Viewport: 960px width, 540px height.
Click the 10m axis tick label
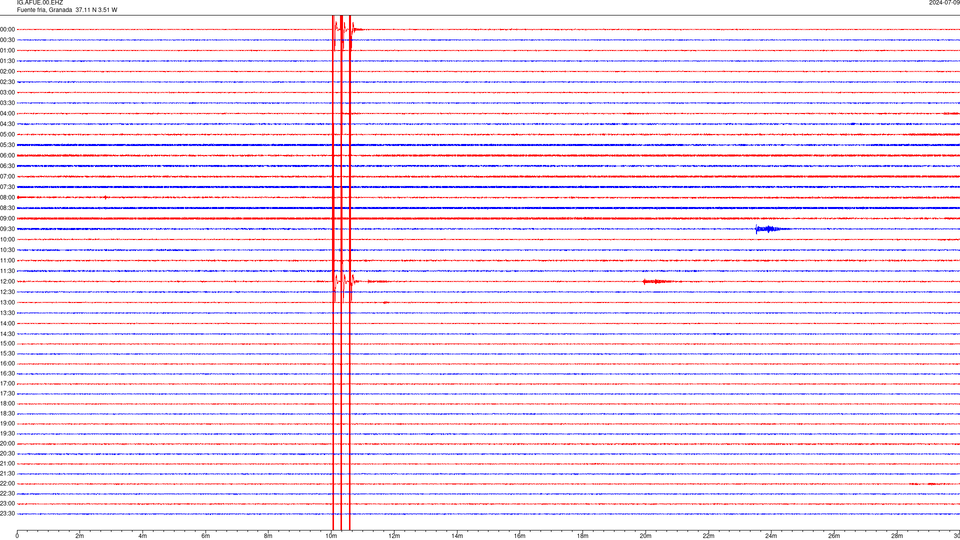(x=331, y=536)
